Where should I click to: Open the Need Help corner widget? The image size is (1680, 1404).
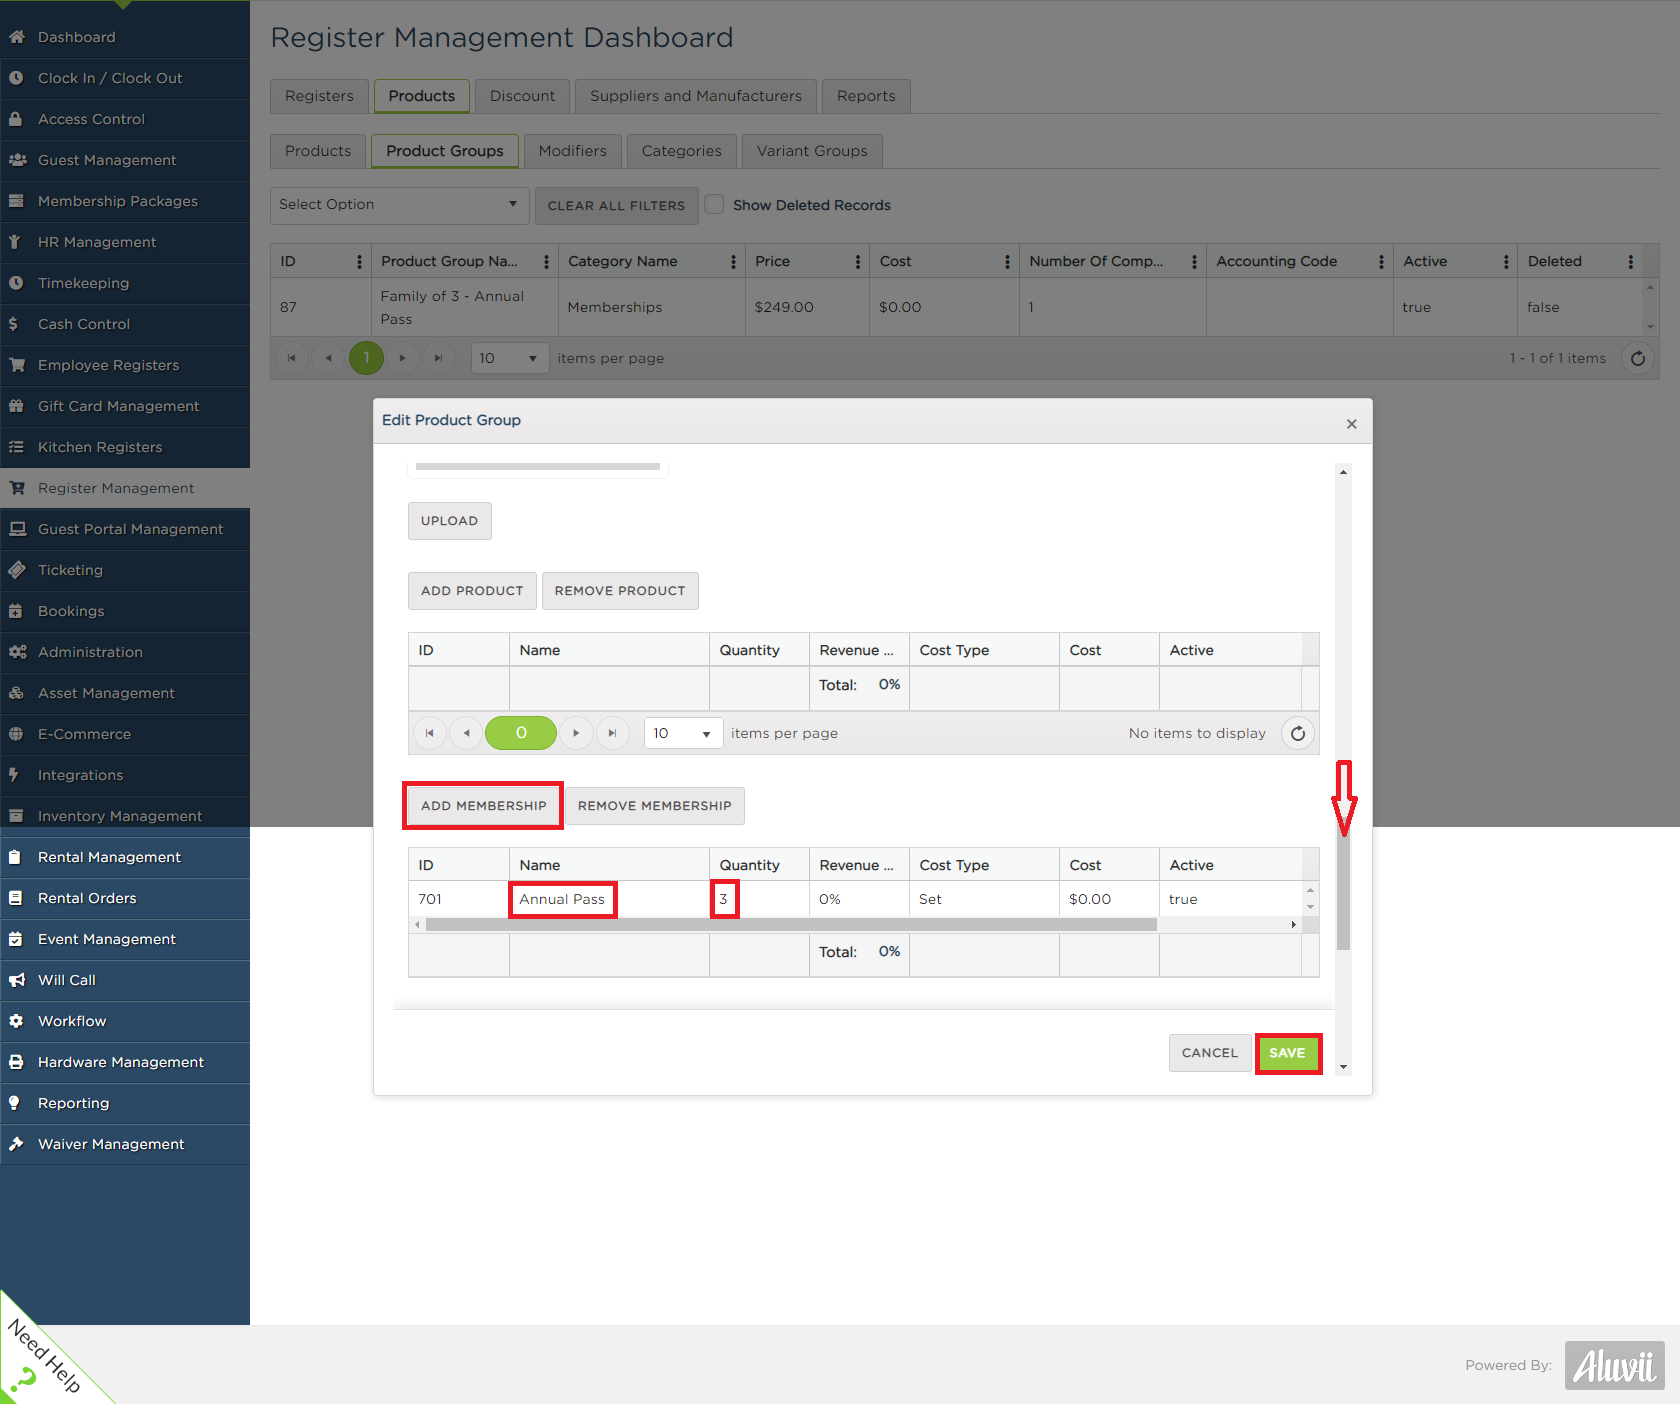(45, 1357)
